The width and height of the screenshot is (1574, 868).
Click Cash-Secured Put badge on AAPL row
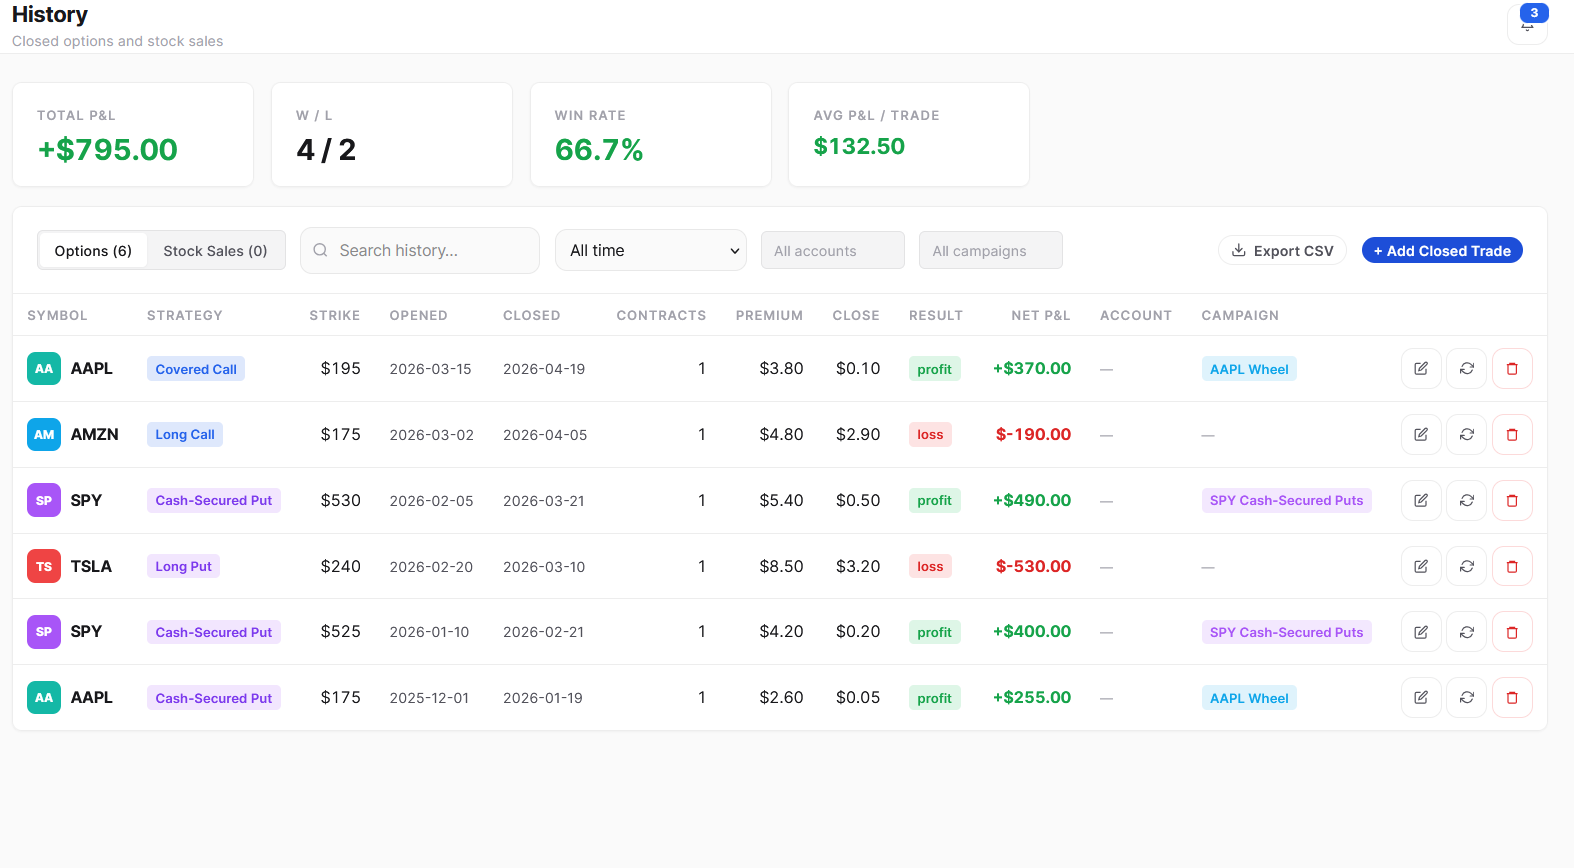[214, 698]
